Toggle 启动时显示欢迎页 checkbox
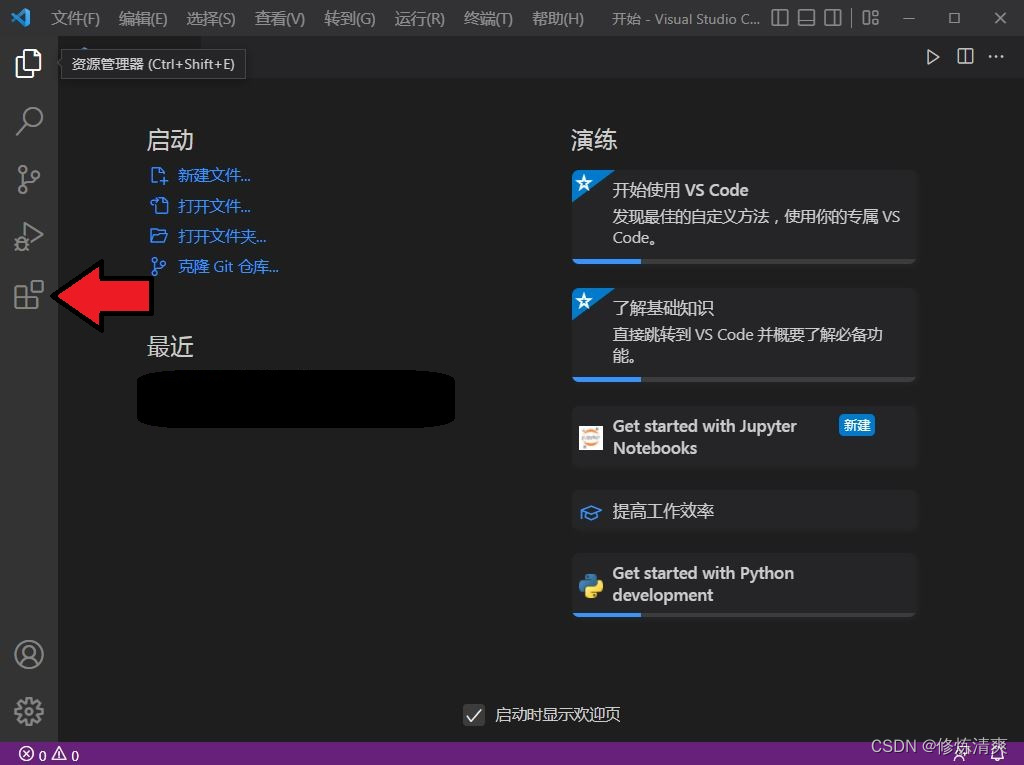Viewport: 1024px width, 765px height. point(473,715)
